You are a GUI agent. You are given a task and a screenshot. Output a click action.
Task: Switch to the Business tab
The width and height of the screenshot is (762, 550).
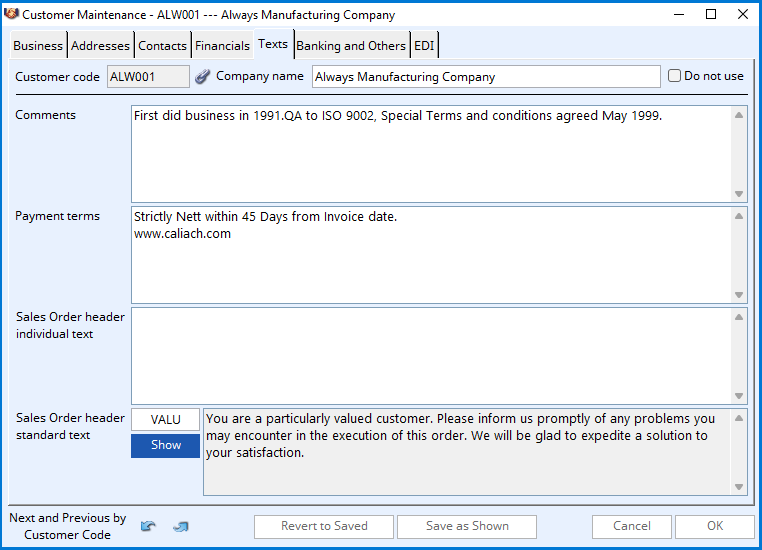coord(38,46)
